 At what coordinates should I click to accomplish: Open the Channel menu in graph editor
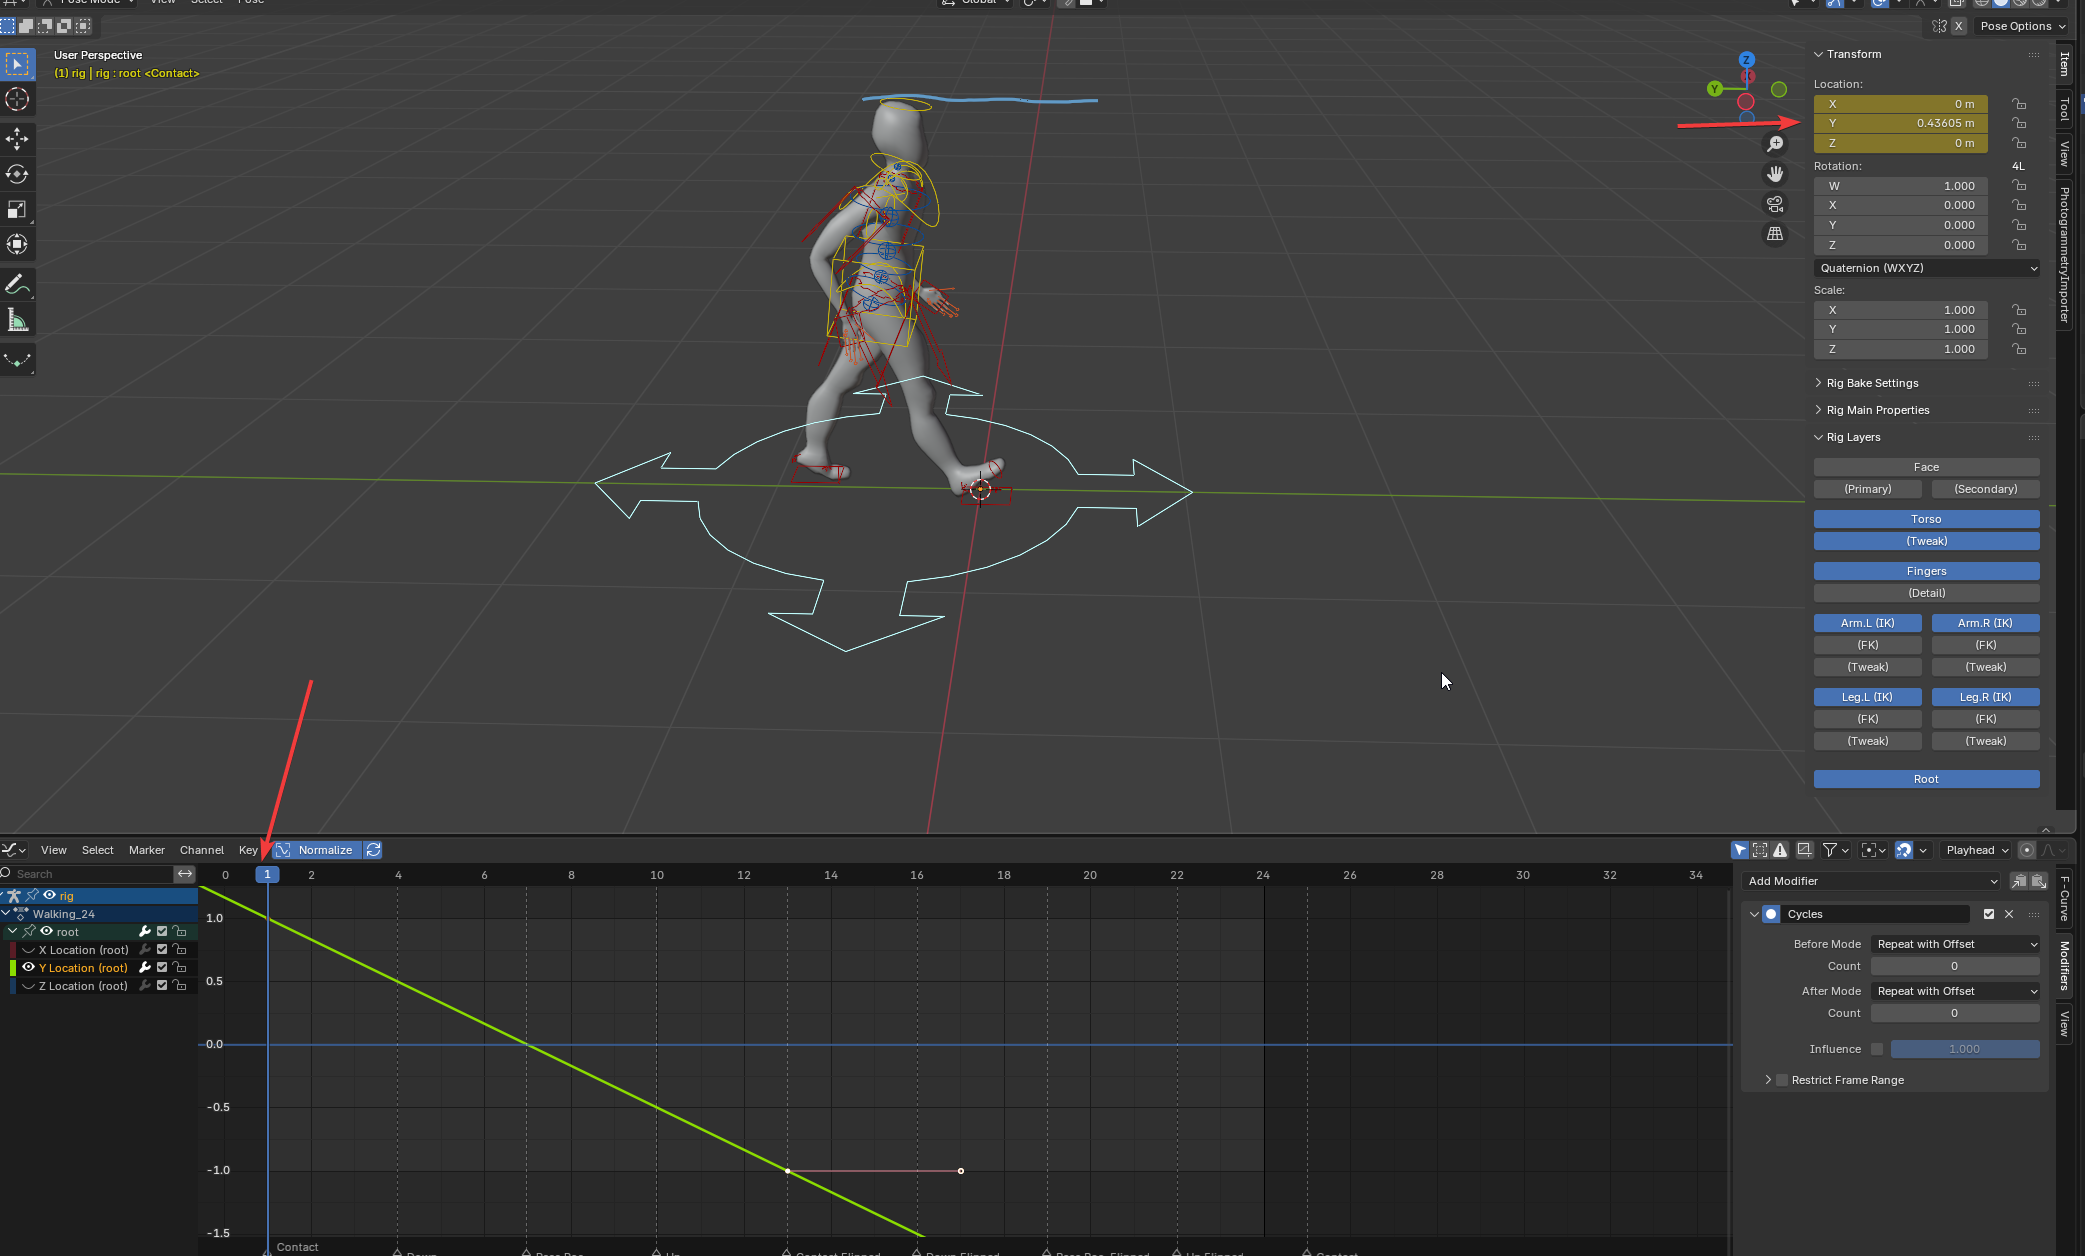[201, 850]
